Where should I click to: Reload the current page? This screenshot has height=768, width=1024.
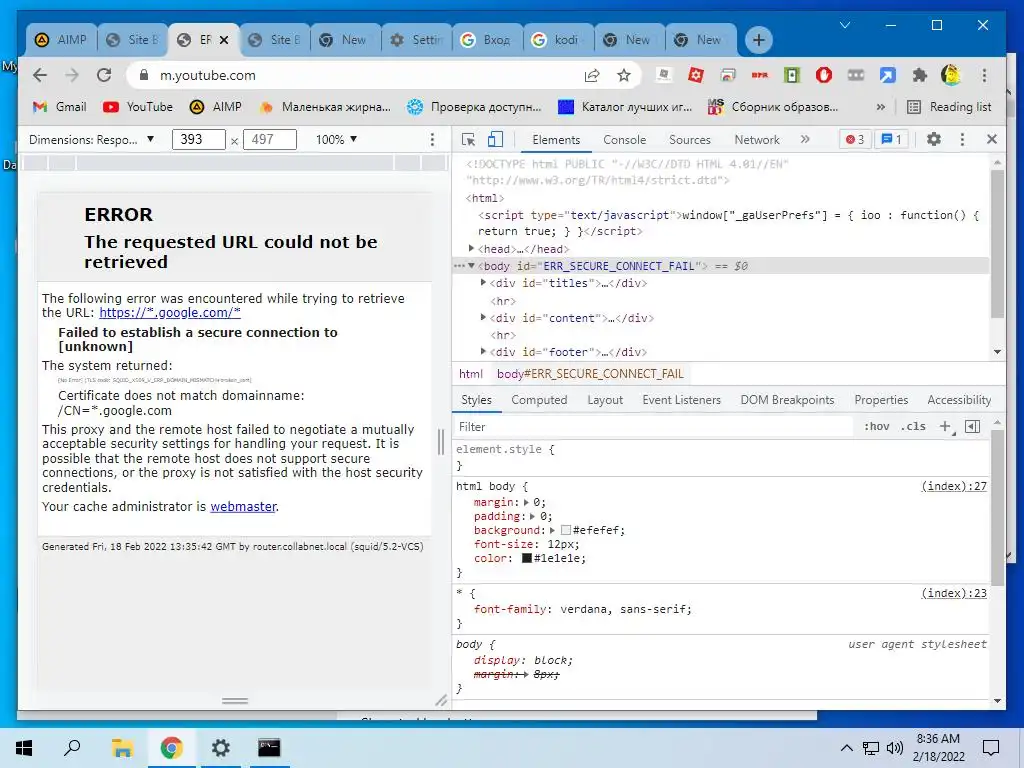[x=104, y=75]
